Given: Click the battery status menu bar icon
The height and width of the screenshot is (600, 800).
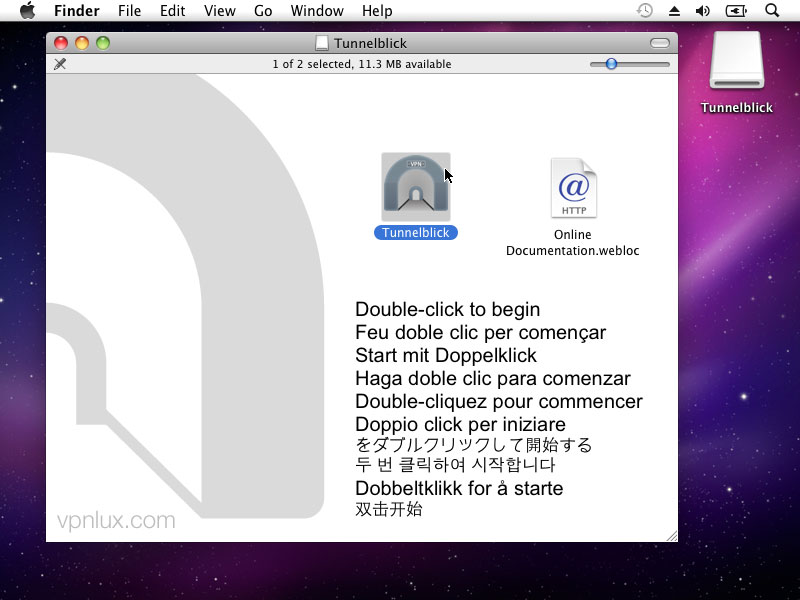Looking at the screenshot, I should tap(736, 11).
